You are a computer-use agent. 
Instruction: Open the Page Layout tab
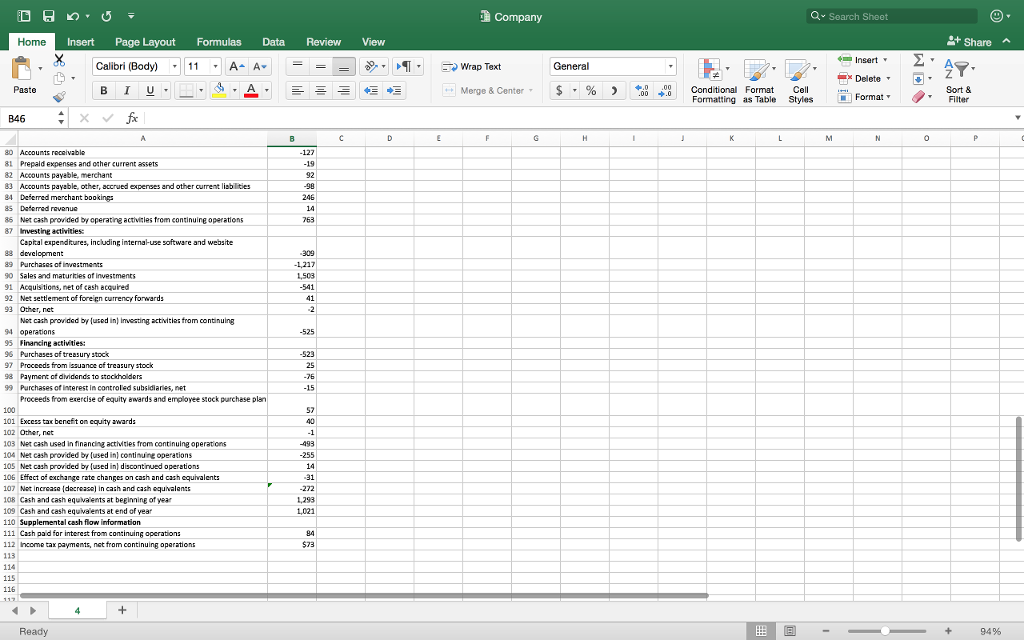click(145, 42)
